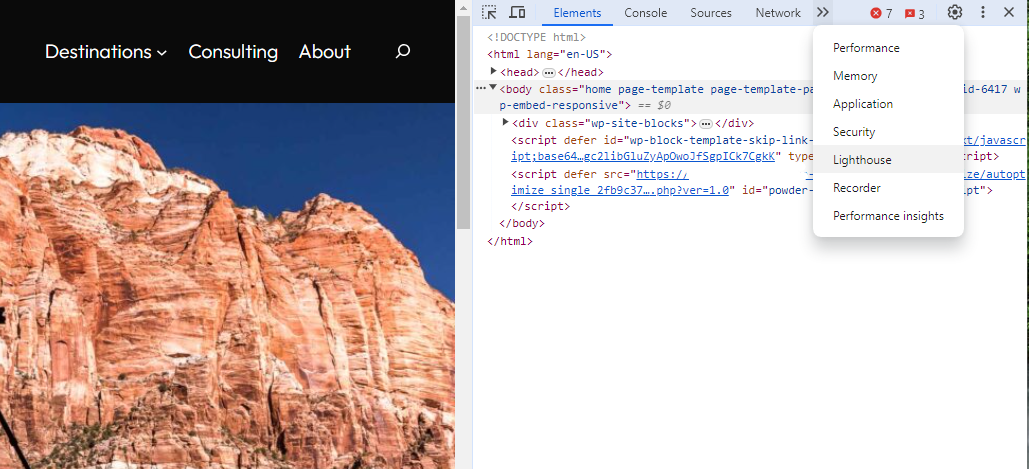Select Performance insights from the overflow menu
This screenshot has height=469, width=1029.
pos(888,216)
